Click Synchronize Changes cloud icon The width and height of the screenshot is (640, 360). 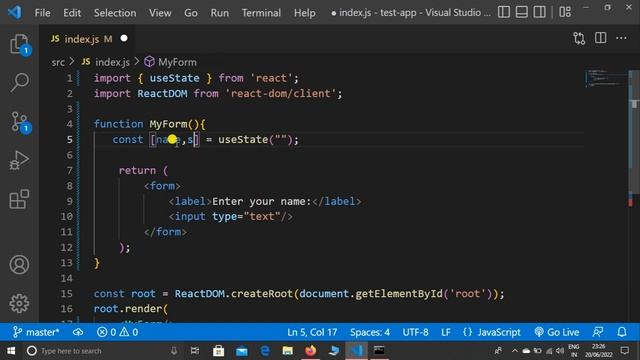pyautogui.click(x=78, y=332)
